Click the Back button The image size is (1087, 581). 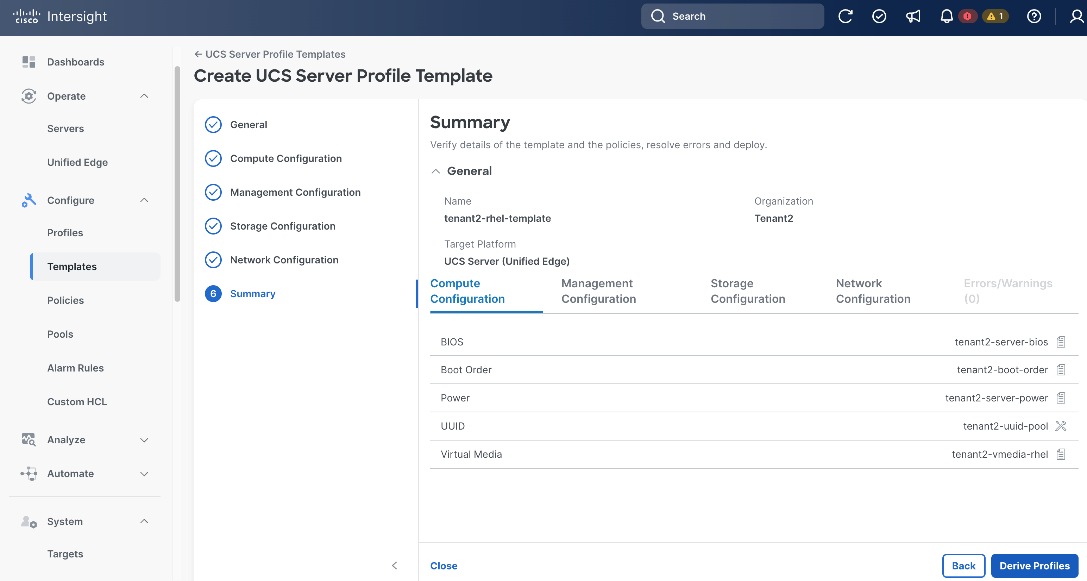[x=964, y=566]
